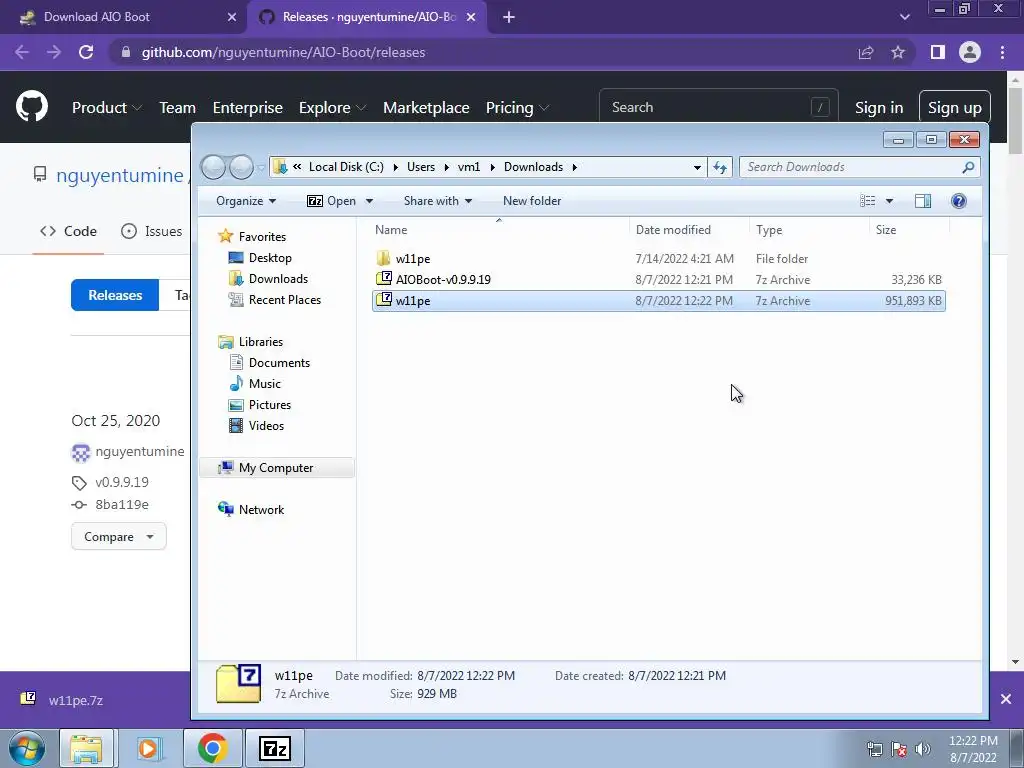Open GitHub Enterprise page
Viewport: 1024px width, 768px height.
[248, 107]
